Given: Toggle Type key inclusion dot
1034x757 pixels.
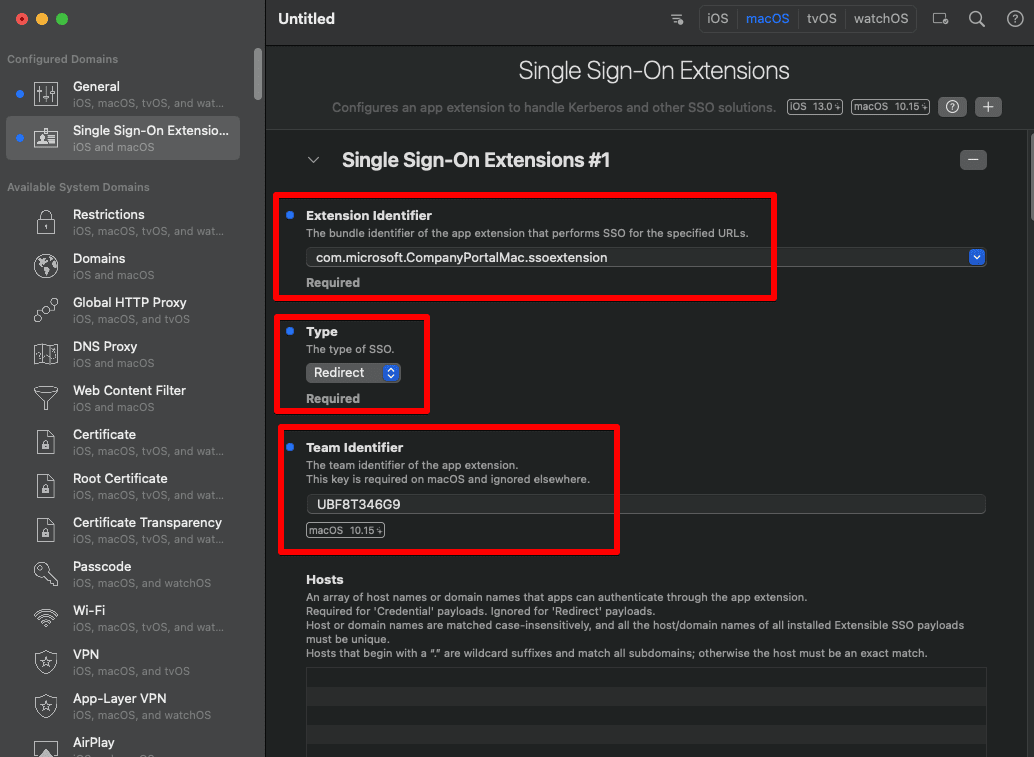Looking at the screenshot, I should point(290,331).
